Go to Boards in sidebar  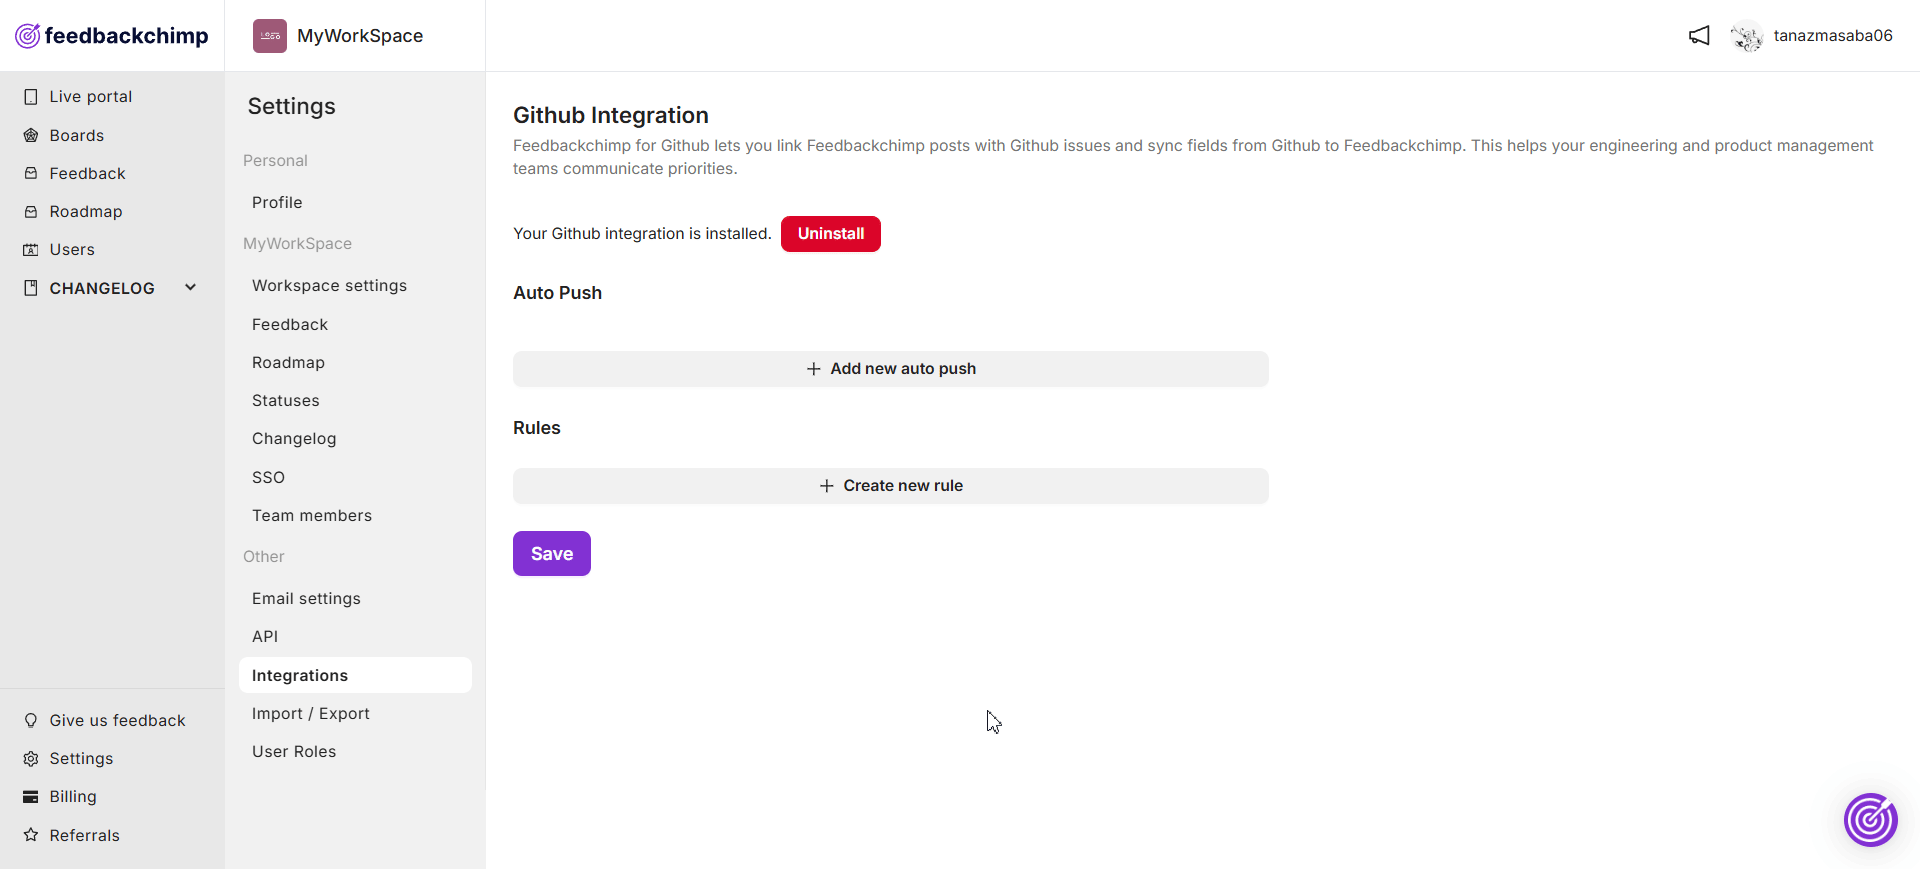tap(77, 136)
